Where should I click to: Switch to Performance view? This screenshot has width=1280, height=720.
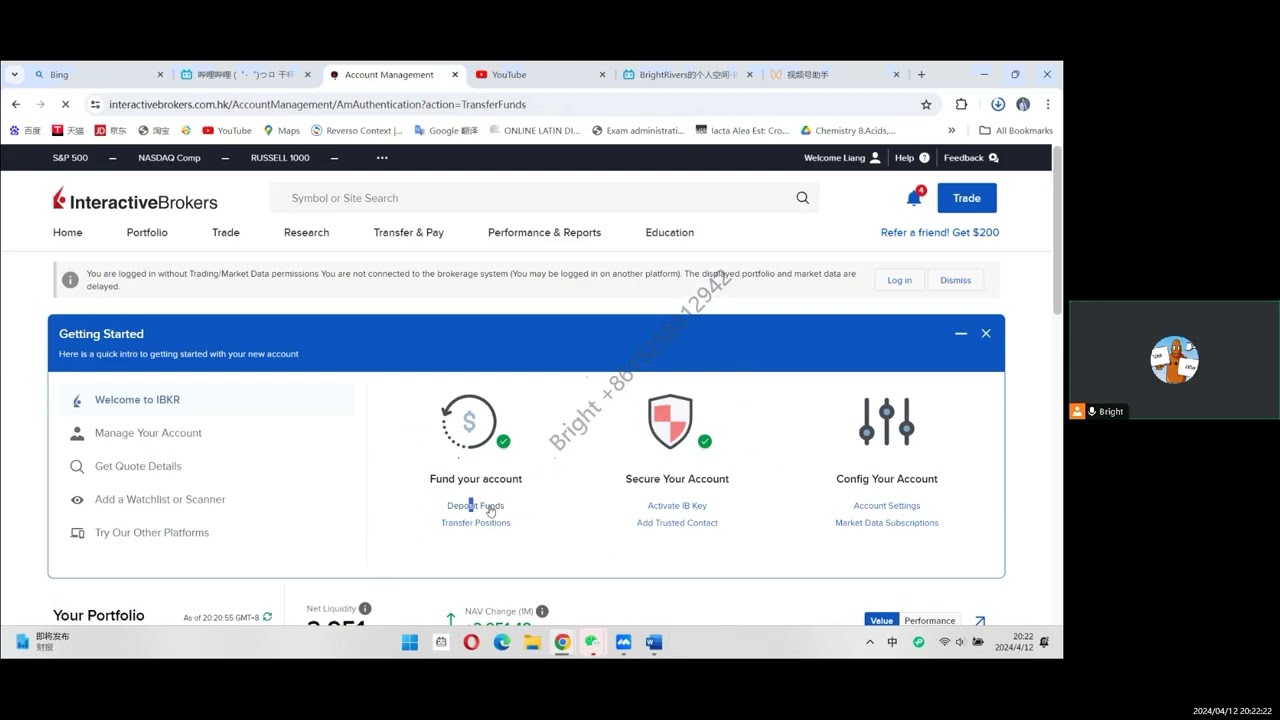[929, 621]
